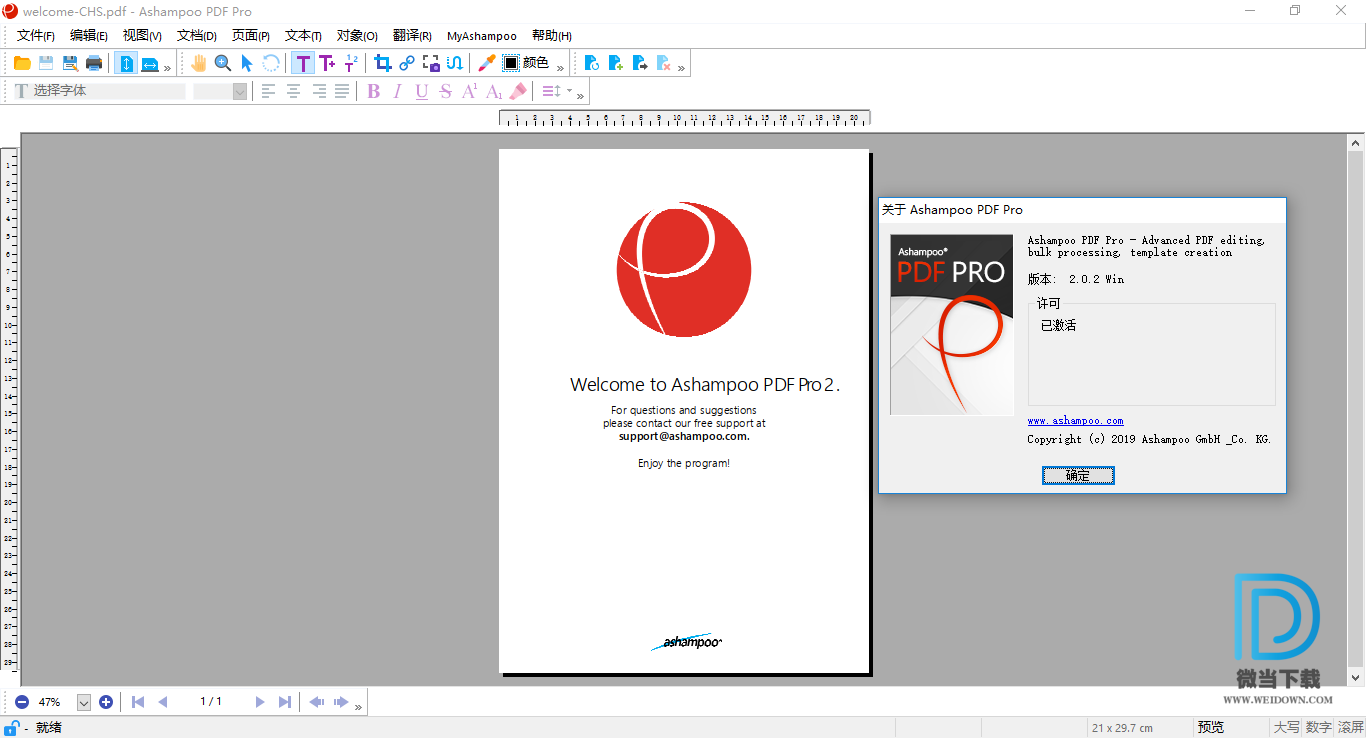Click 确定 in the About dialog

(1078, 476)
